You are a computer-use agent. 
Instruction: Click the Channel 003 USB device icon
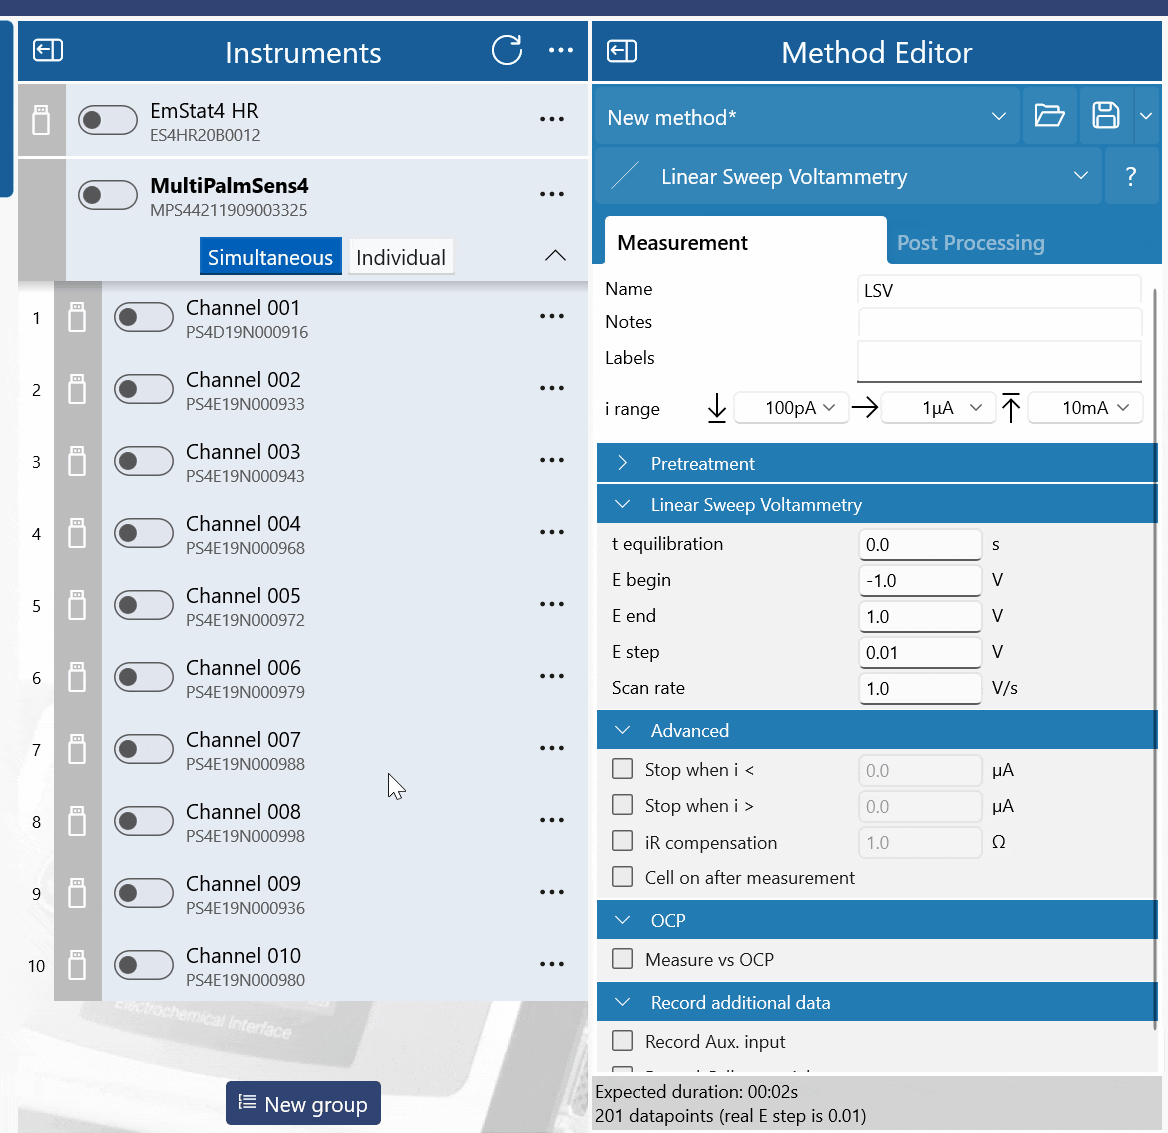[77, 461]
